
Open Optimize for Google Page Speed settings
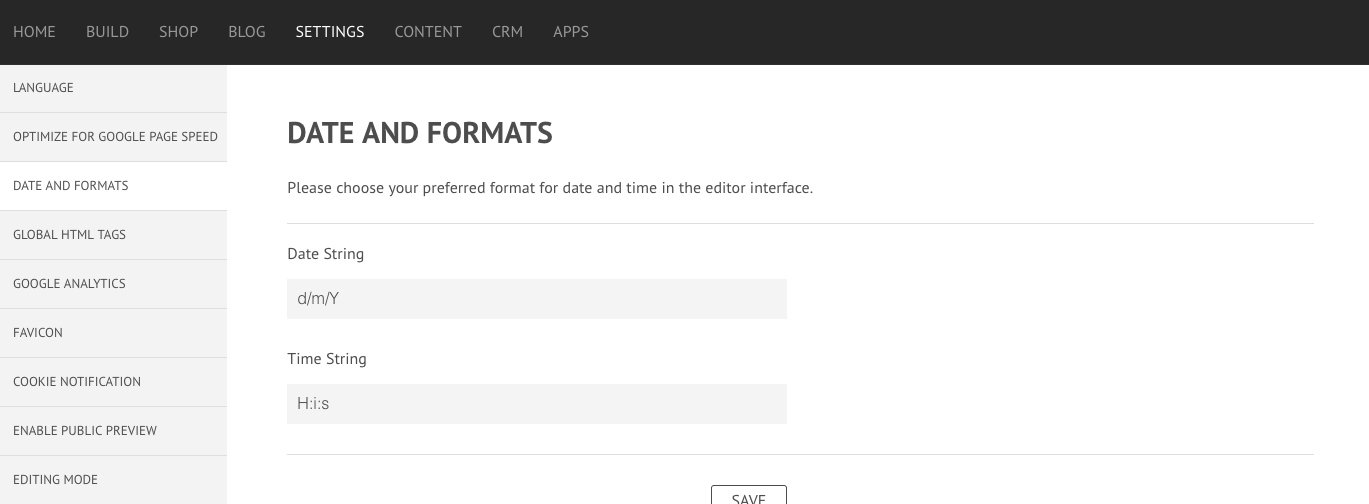click(113, 137)
